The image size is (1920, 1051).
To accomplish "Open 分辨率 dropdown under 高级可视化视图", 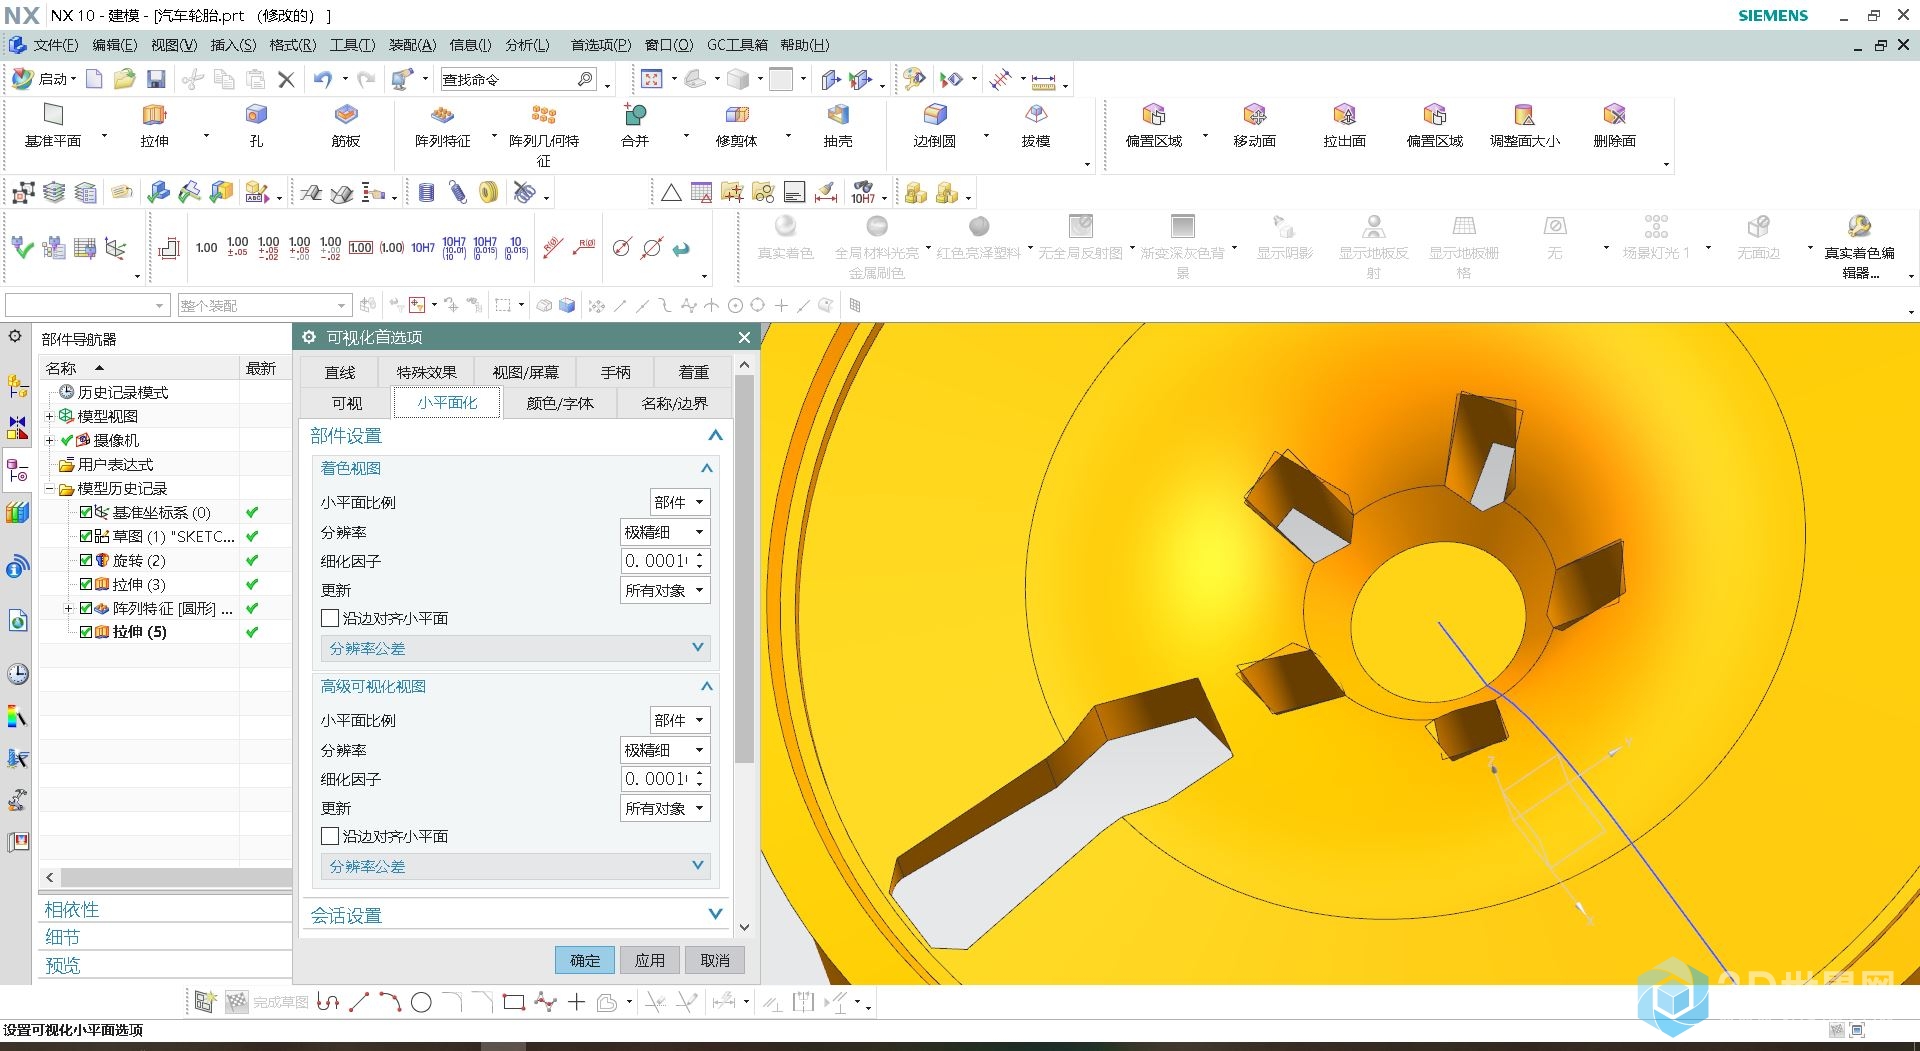I will (665, 750).
